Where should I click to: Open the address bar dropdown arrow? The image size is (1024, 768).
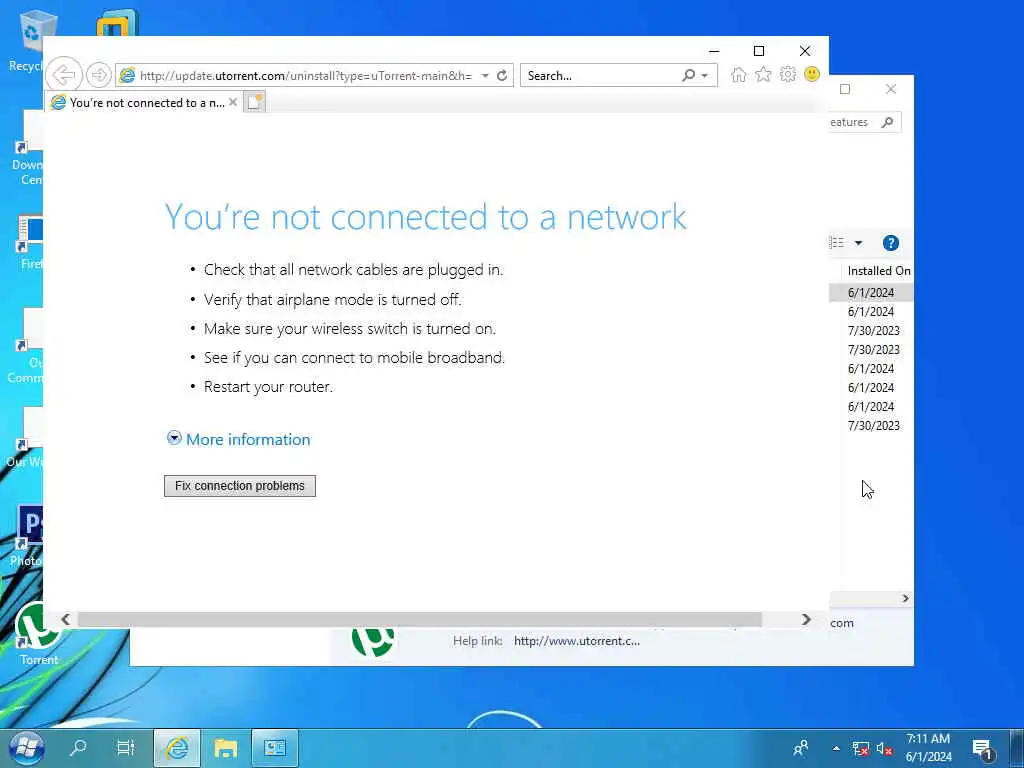tap(485, 76)
